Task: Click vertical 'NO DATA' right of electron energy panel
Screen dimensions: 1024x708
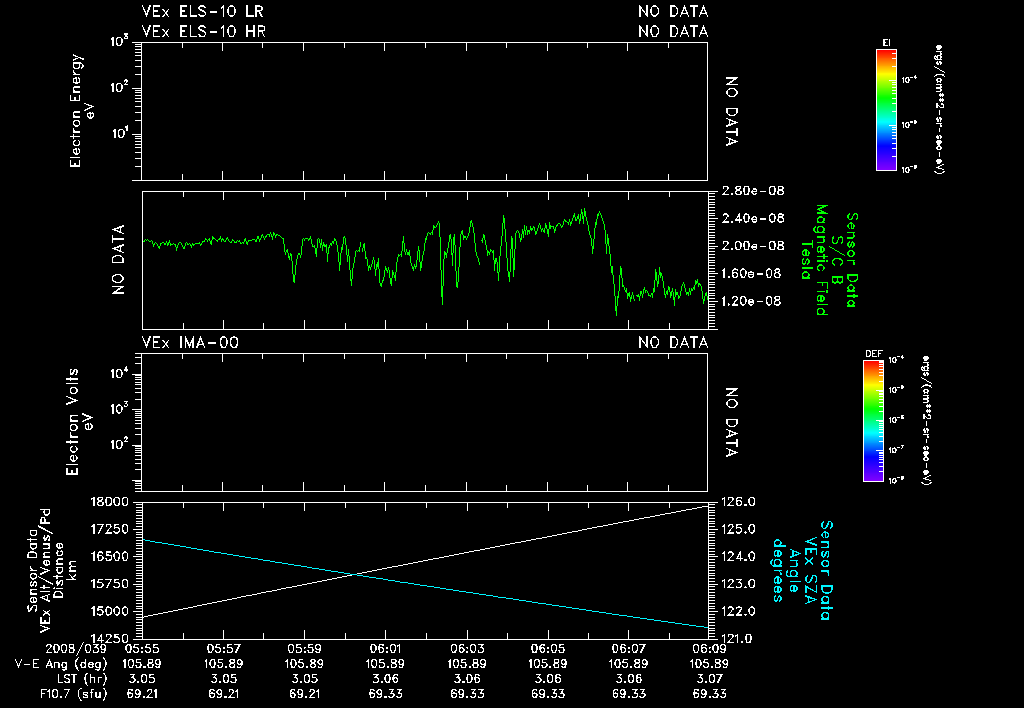Action: coord(731,111)
